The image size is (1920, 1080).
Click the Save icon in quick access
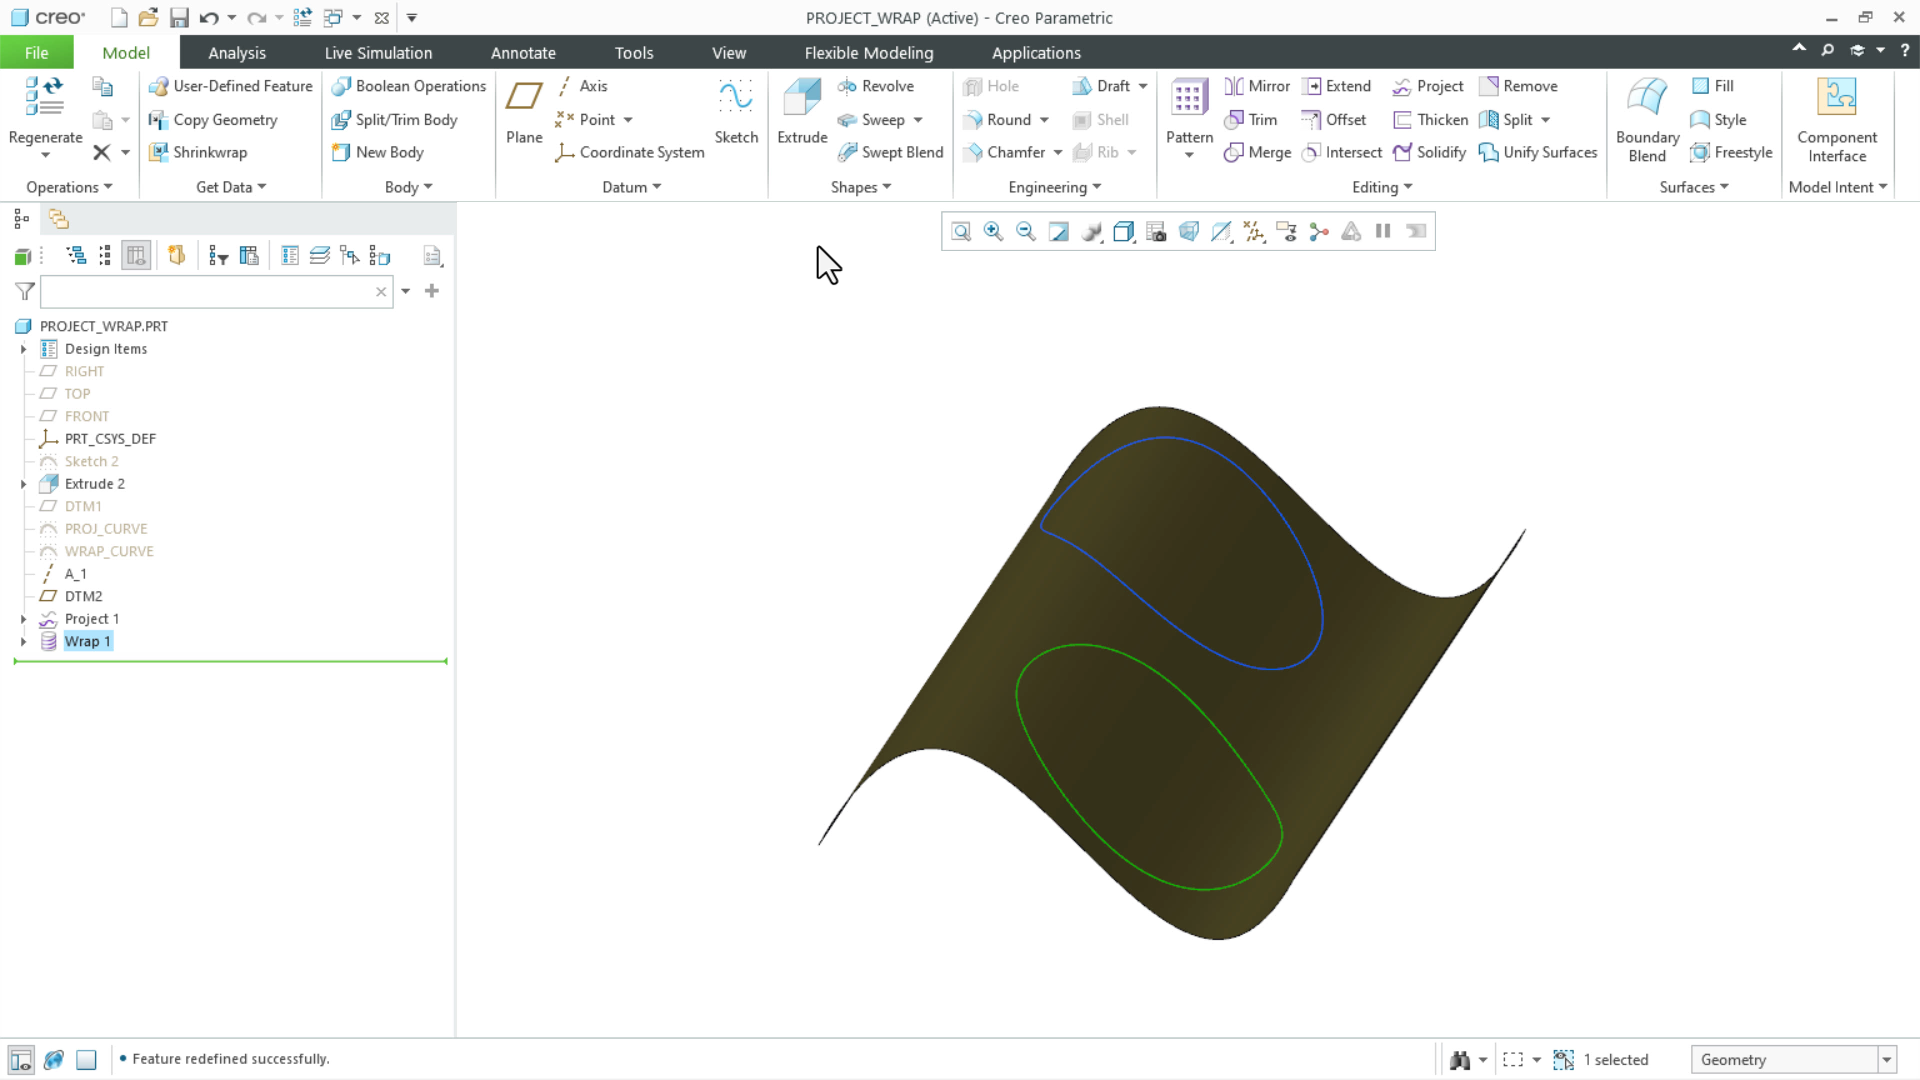(179, 18)
